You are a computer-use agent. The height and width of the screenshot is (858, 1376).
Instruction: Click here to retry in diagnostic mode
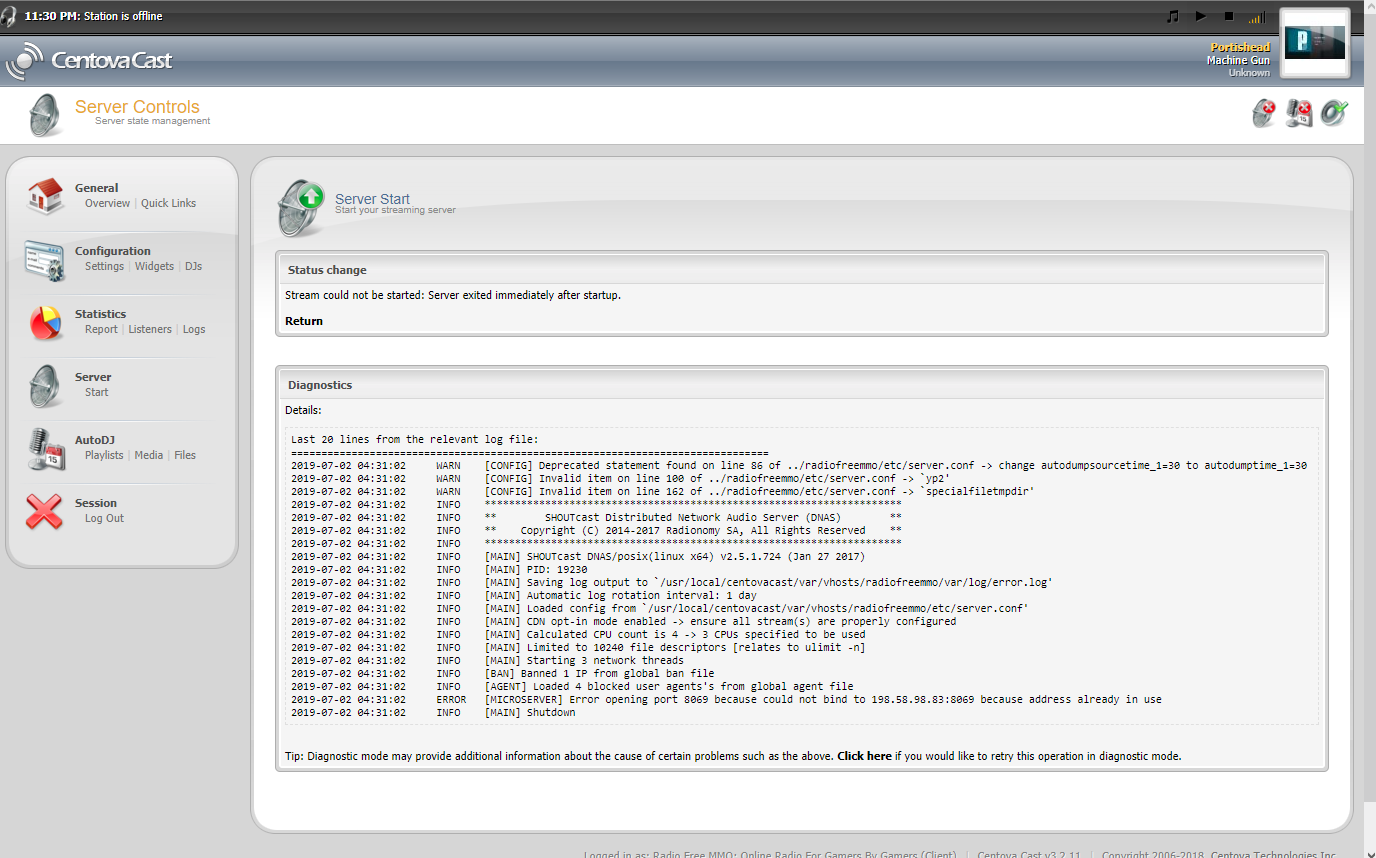(x=864, y=756)
